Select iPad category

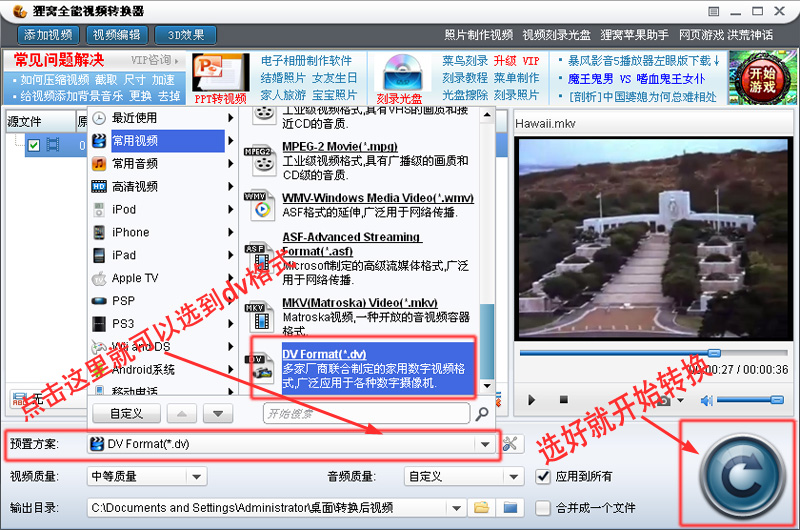point(162,255)
